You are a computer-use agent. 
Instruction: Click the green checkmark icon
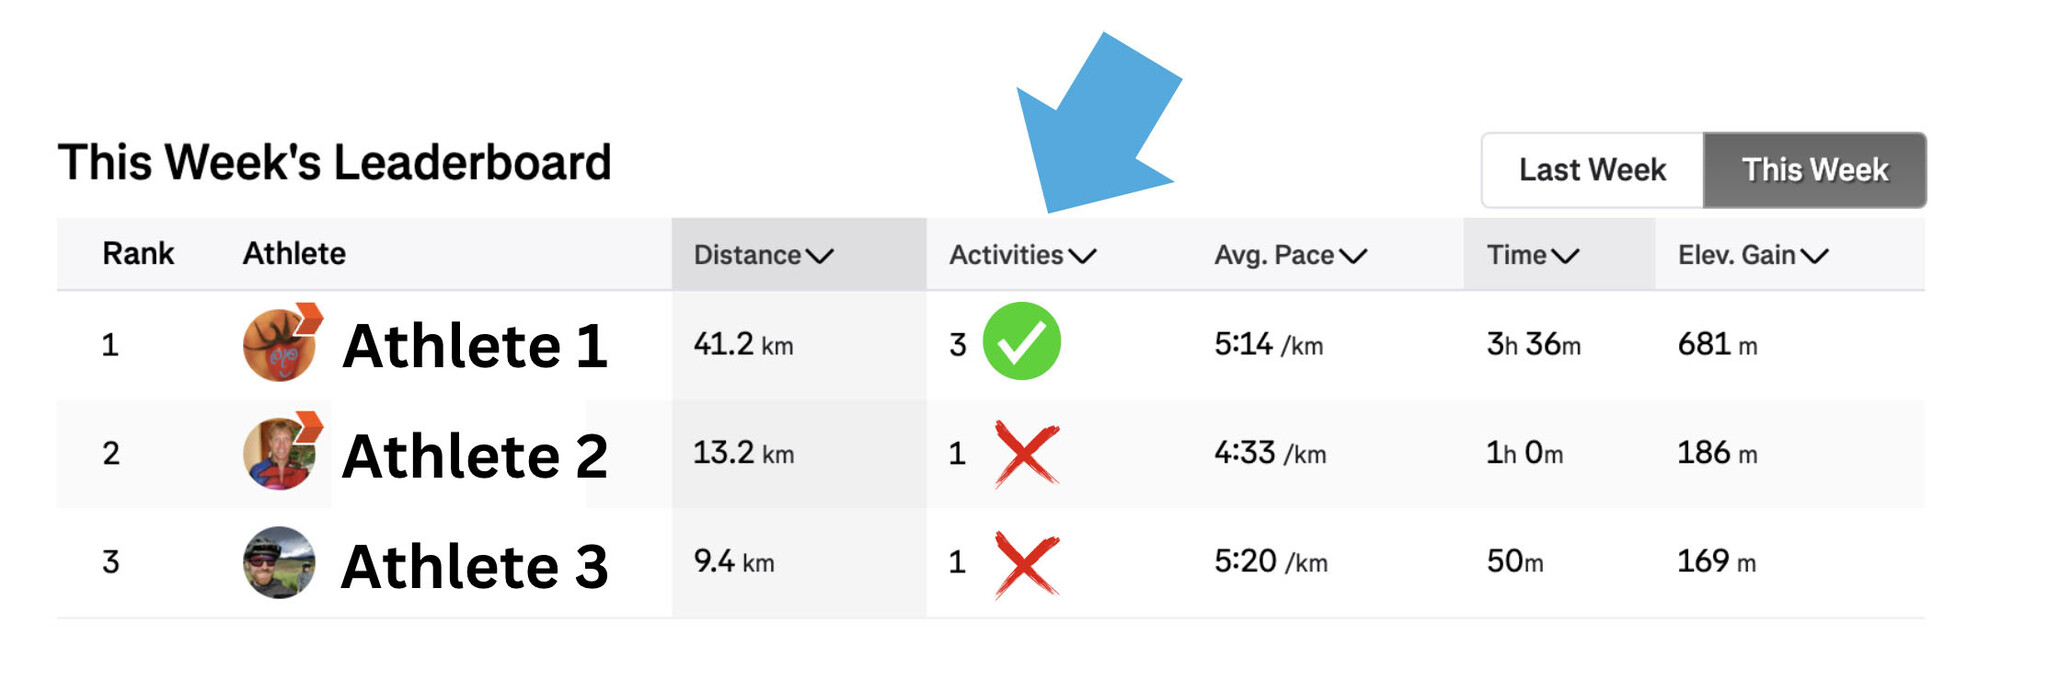[1021, 341]
